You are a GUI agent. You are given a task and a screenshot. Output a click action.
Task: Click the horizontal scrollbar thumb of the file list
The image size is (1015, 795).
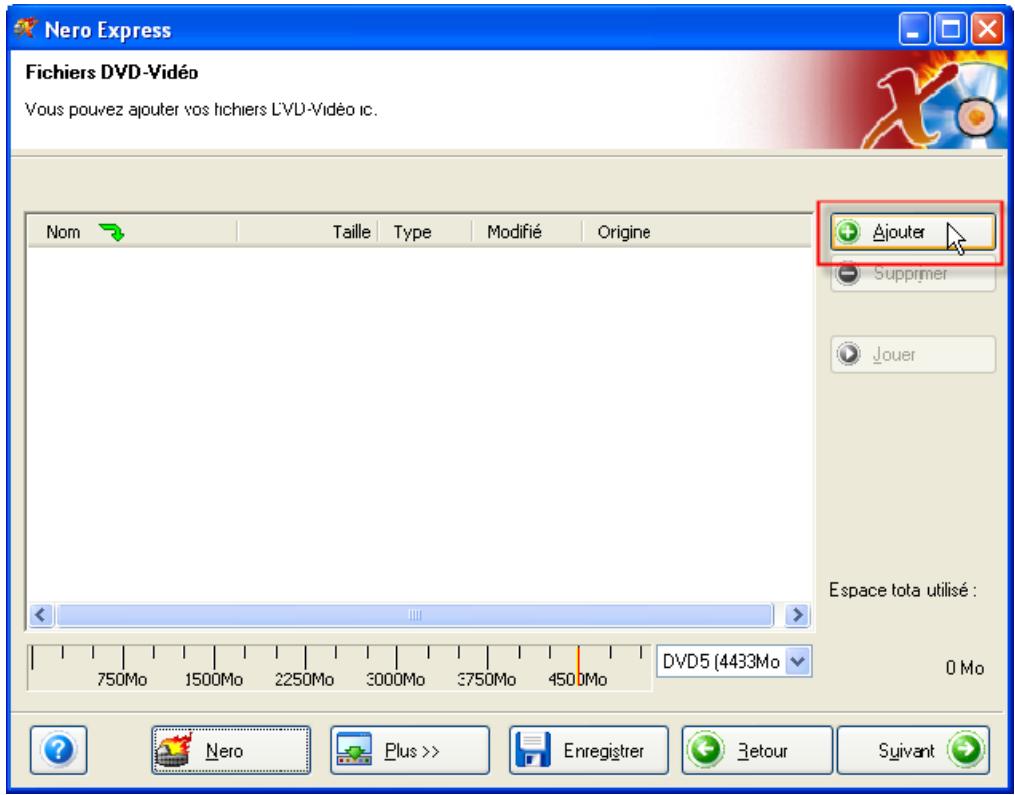[x=414, y=614]
